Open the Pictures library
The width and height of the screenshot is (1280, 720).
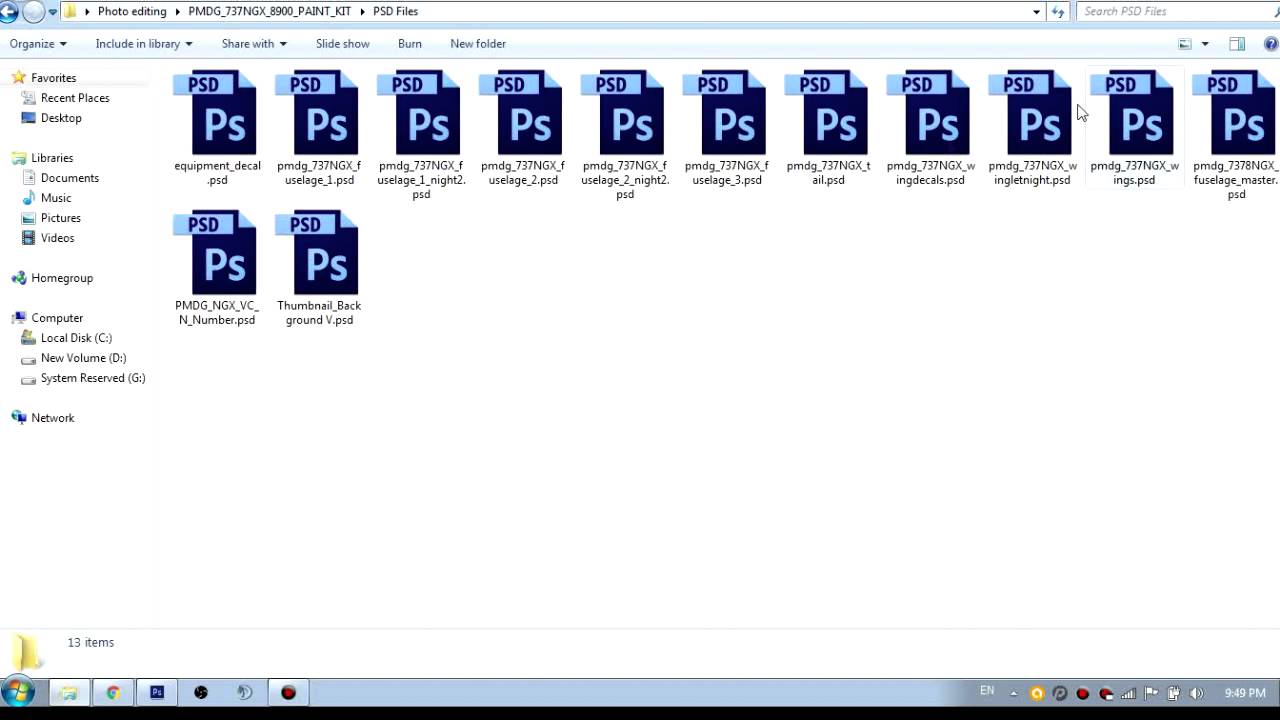61,218
